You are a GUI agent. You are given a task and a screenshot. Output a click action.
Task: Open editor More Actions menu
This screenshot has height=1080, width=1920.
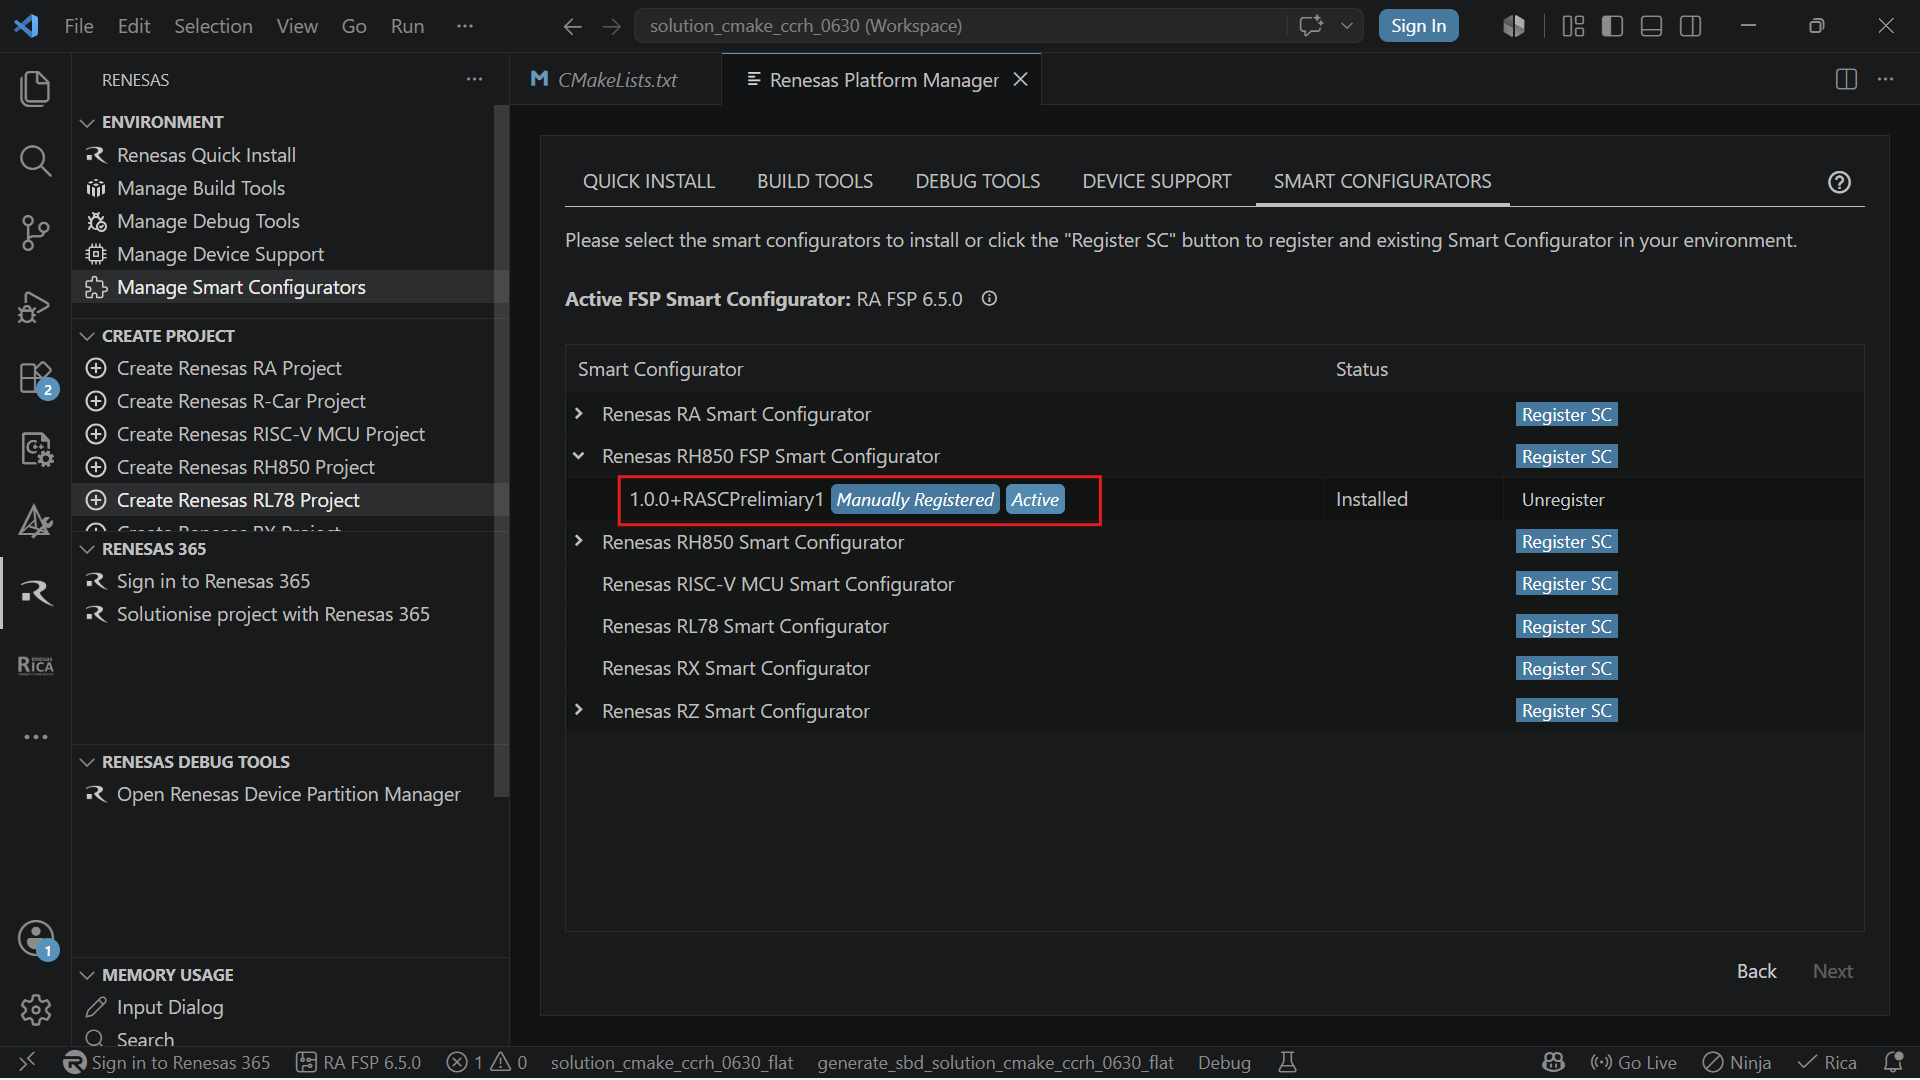tap(1885, 80)
